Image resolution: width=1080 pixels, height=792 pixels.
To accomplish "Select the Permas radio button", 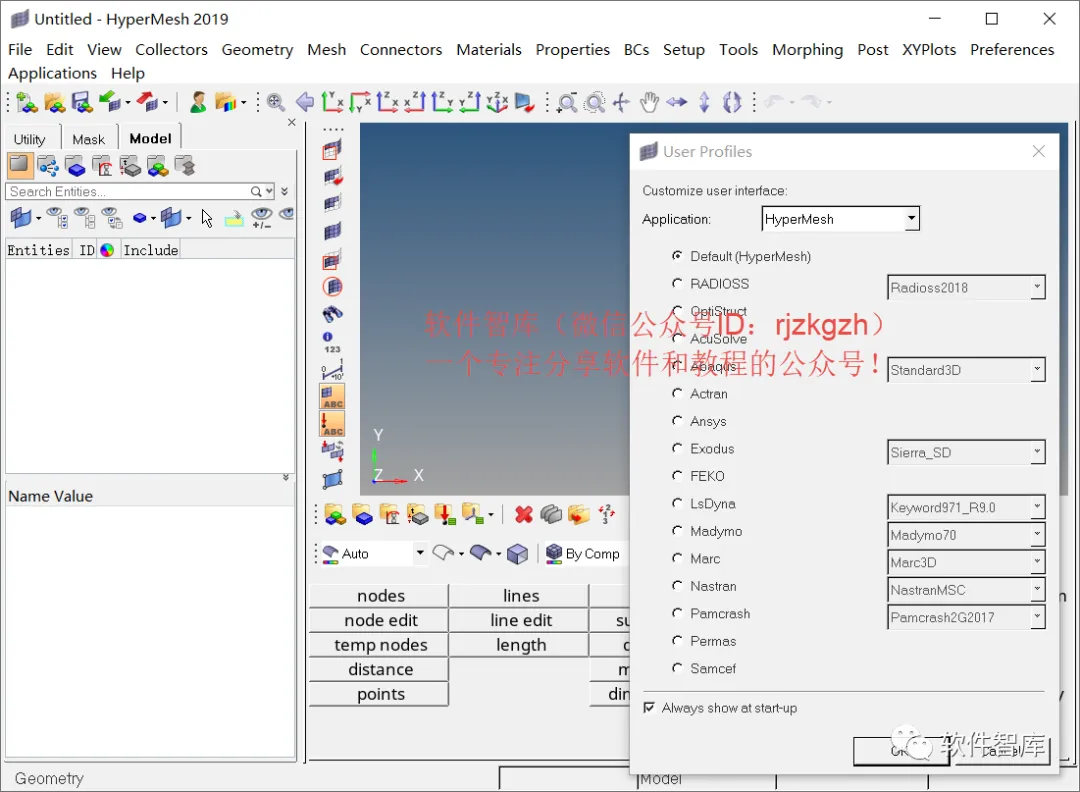I will click(x=677, y=641).
